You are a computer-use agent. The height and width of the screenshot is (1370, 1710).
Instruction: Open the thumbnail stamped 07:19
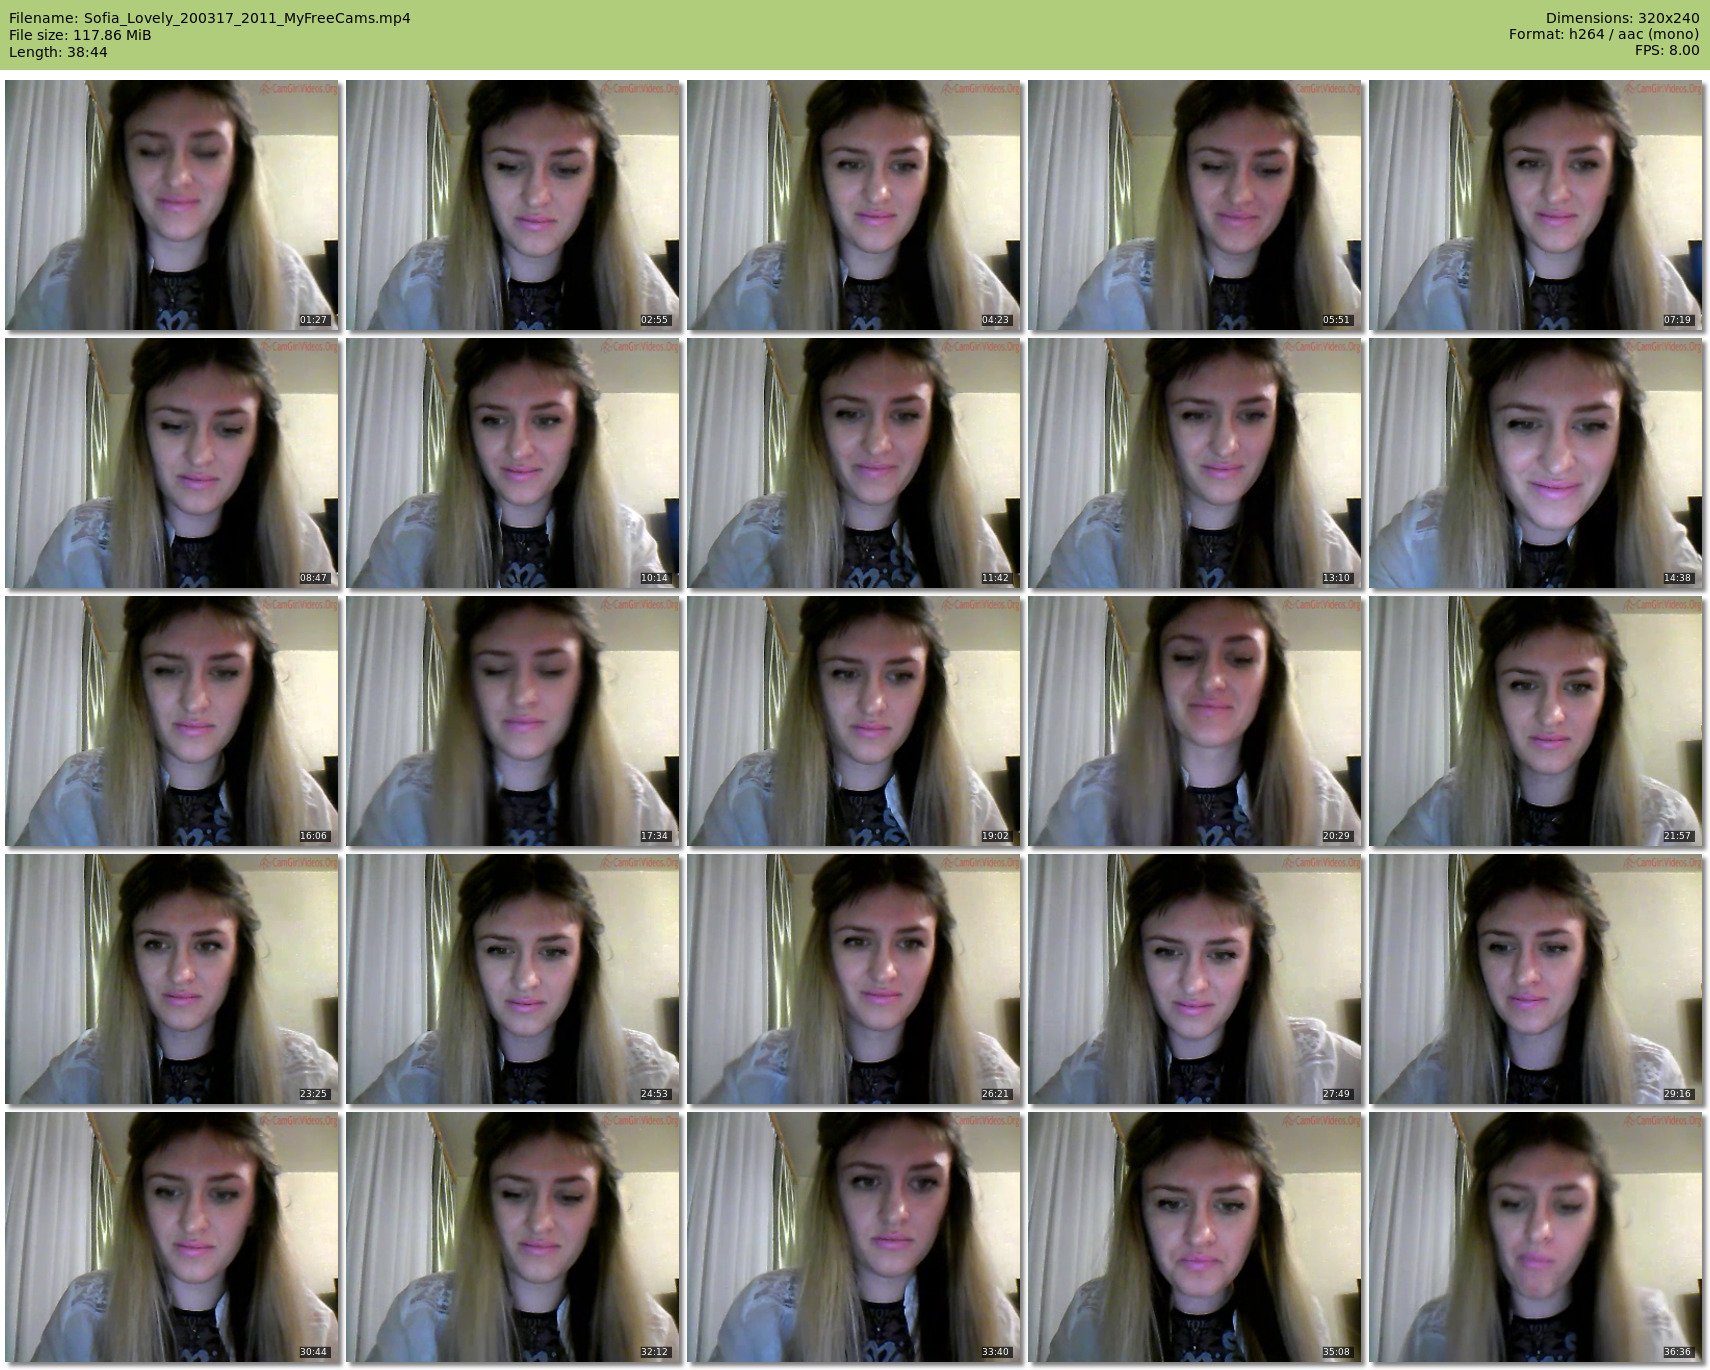tap(1536, 205)
